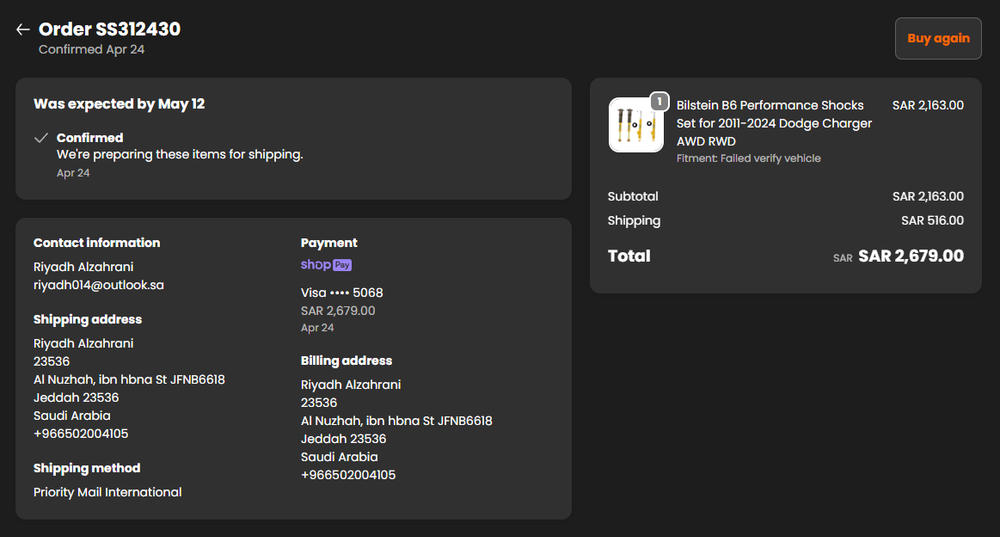Click the Subtotal label
Image resolution: width=1000 pixels, height=537 pixels.
click(633, 196)
